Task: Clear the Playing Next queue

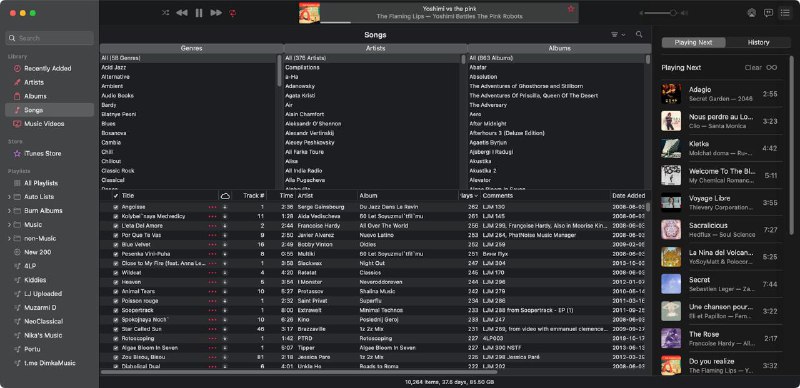Action: [x=753, y=67]
